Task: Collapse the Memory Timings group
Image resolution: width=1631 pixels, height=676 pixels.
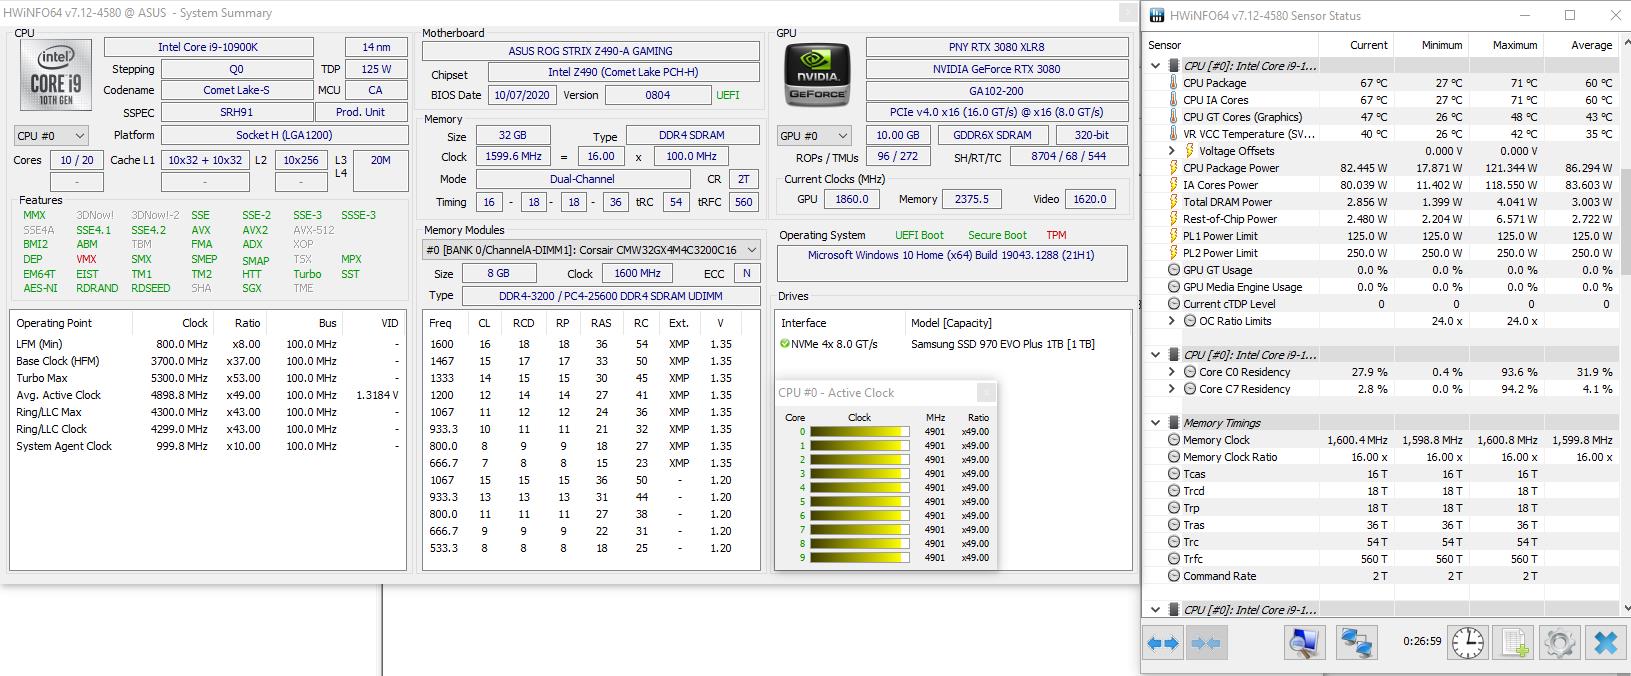Action: (x=1156, y=423)
